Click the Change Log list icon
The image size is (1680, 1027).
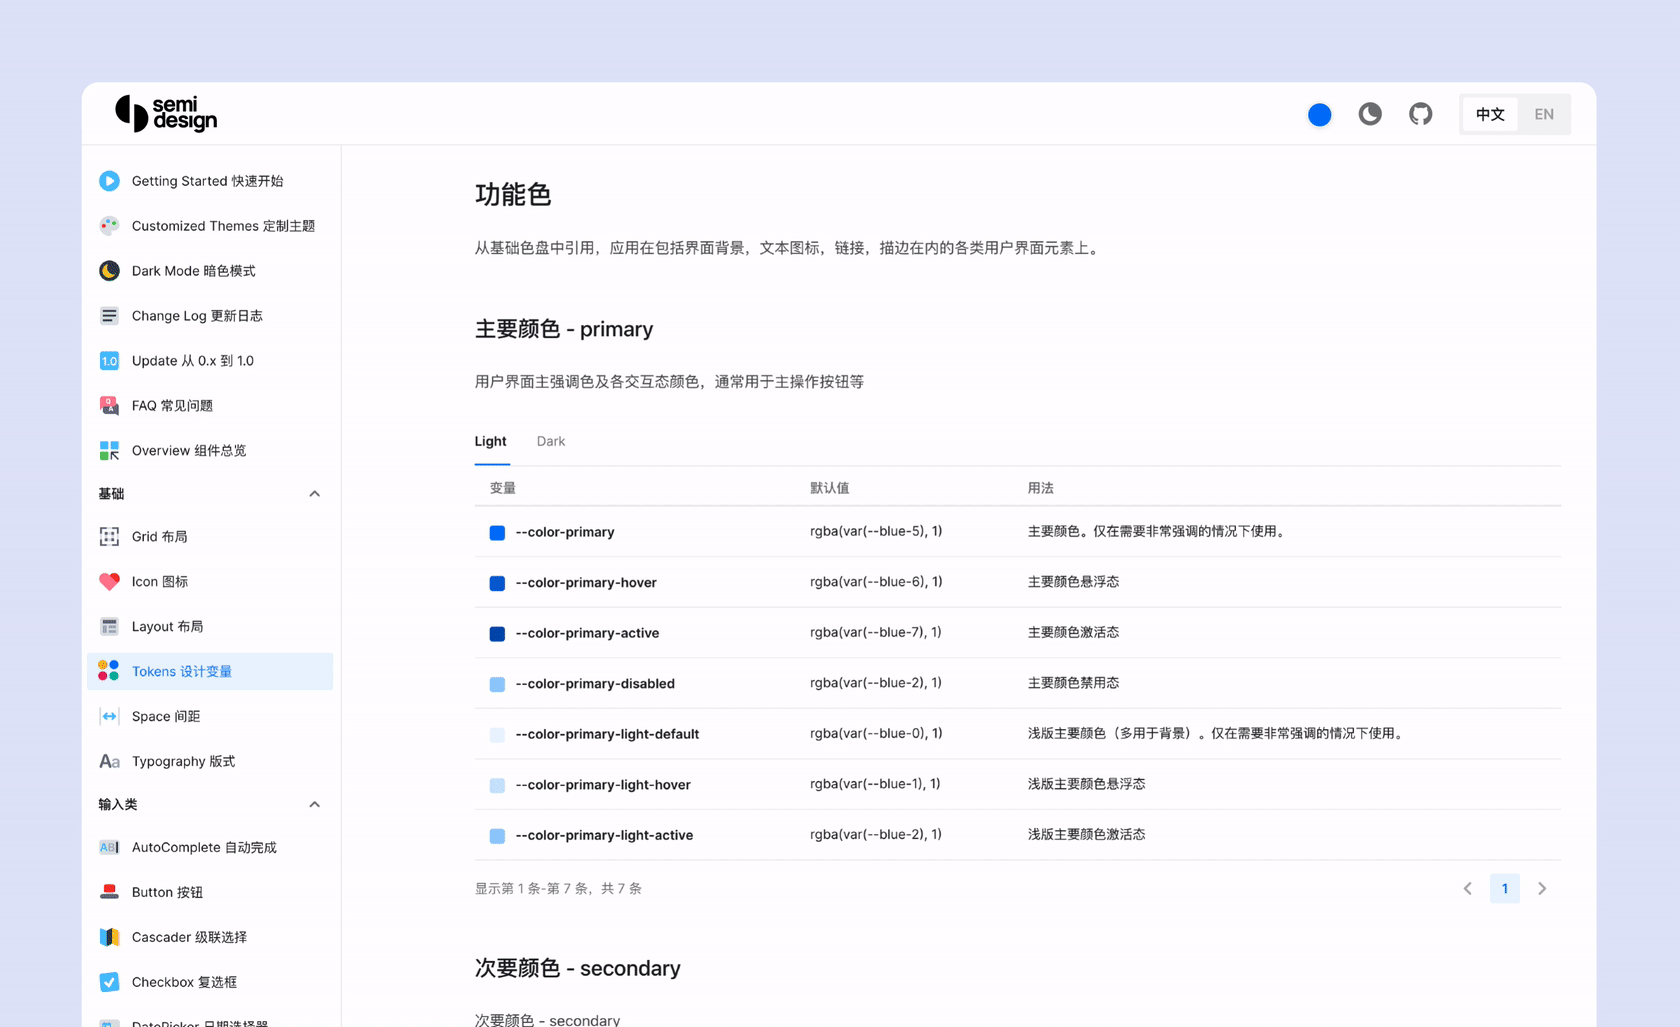click(109, 316)
